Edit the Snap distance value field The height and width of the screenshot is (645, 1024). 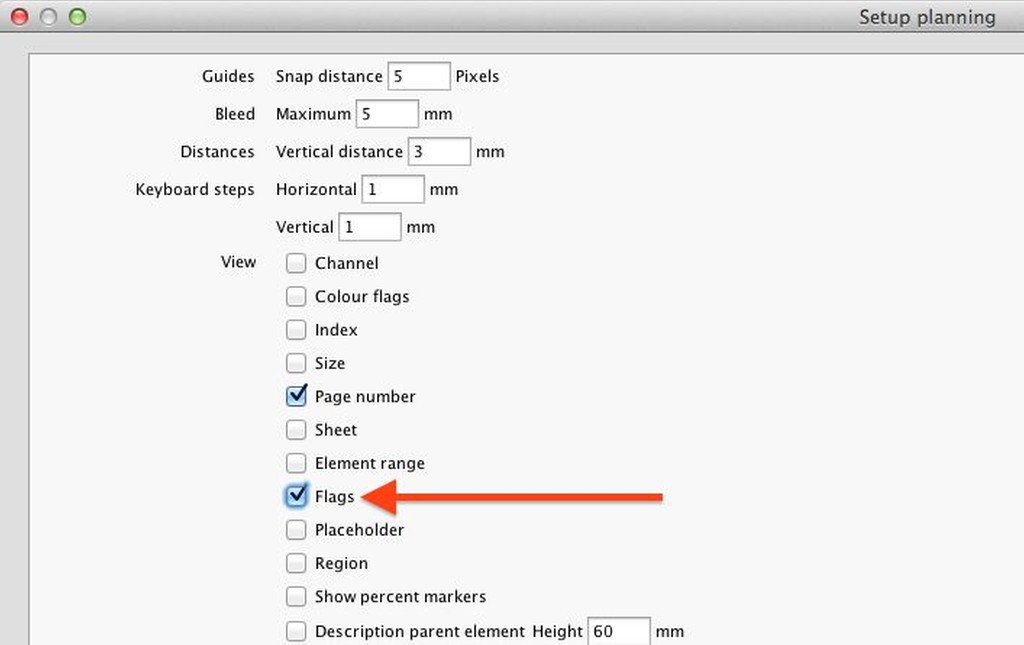419,75
